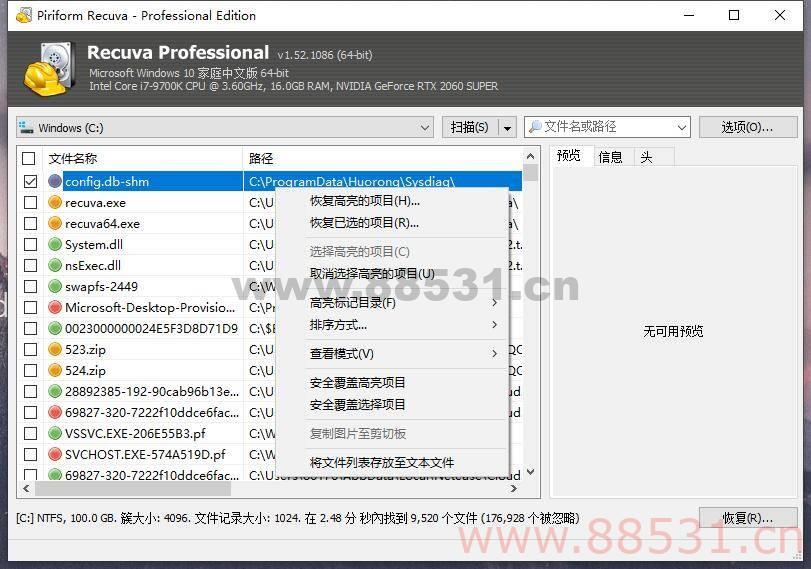Check the System.dll checkbox
Screen dimensions: 811x569
tap(31, 244)
